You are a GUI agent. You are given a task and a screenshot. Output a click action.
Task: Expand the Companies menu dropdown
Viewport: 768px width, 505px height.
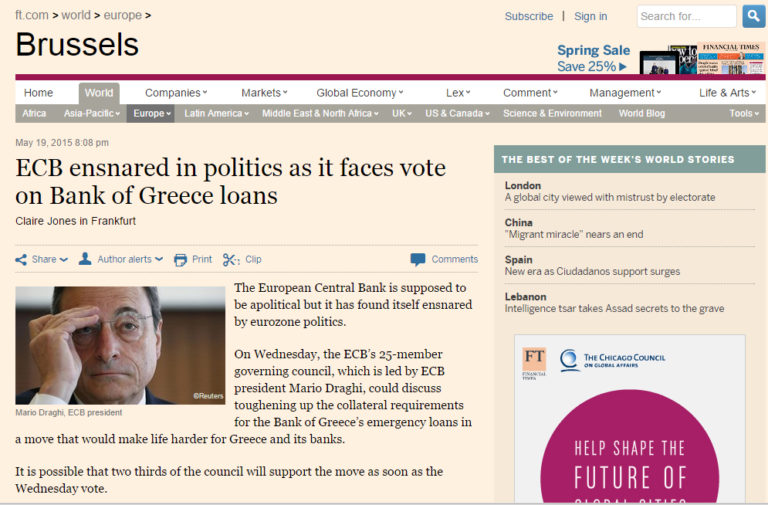(x=176, y=93)
